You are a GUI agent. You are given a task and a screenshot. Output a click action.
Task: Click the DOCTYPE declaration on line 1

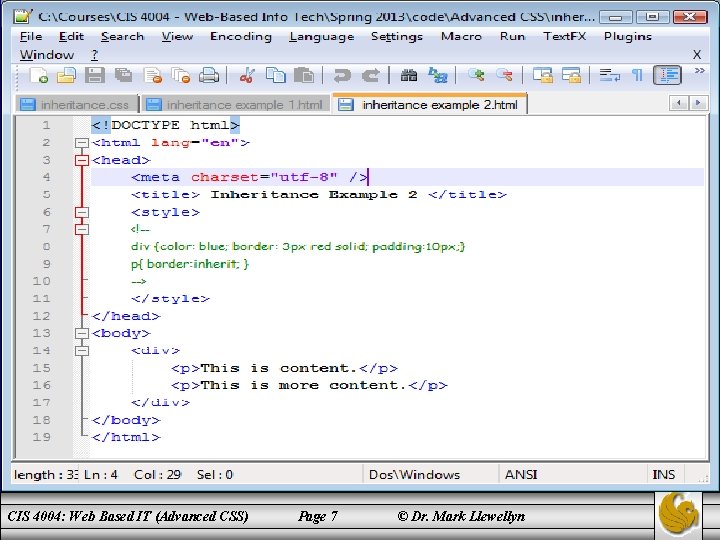point(165,125)
